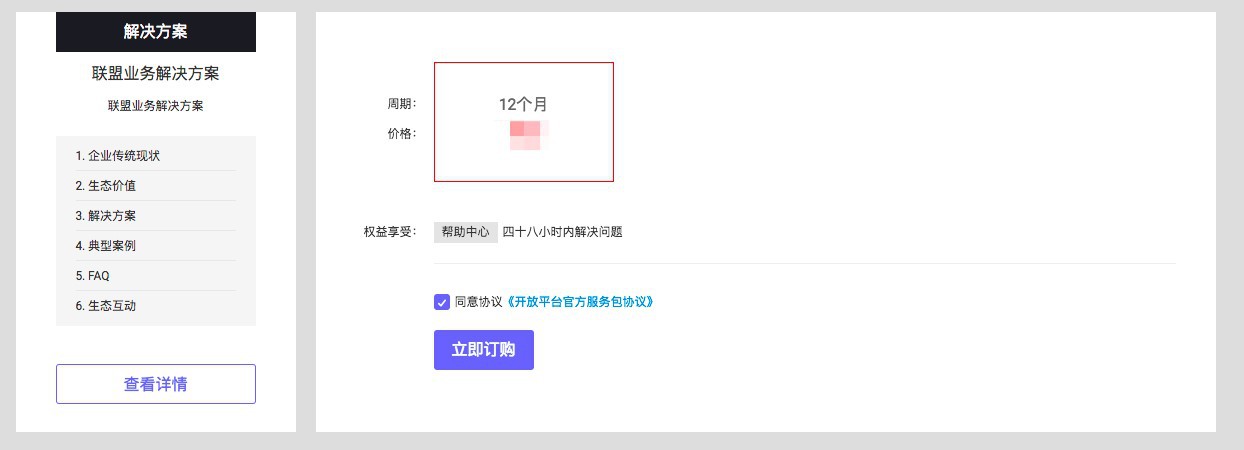Go to 2. 生态价值 in the sidebar

coord(106,186)
